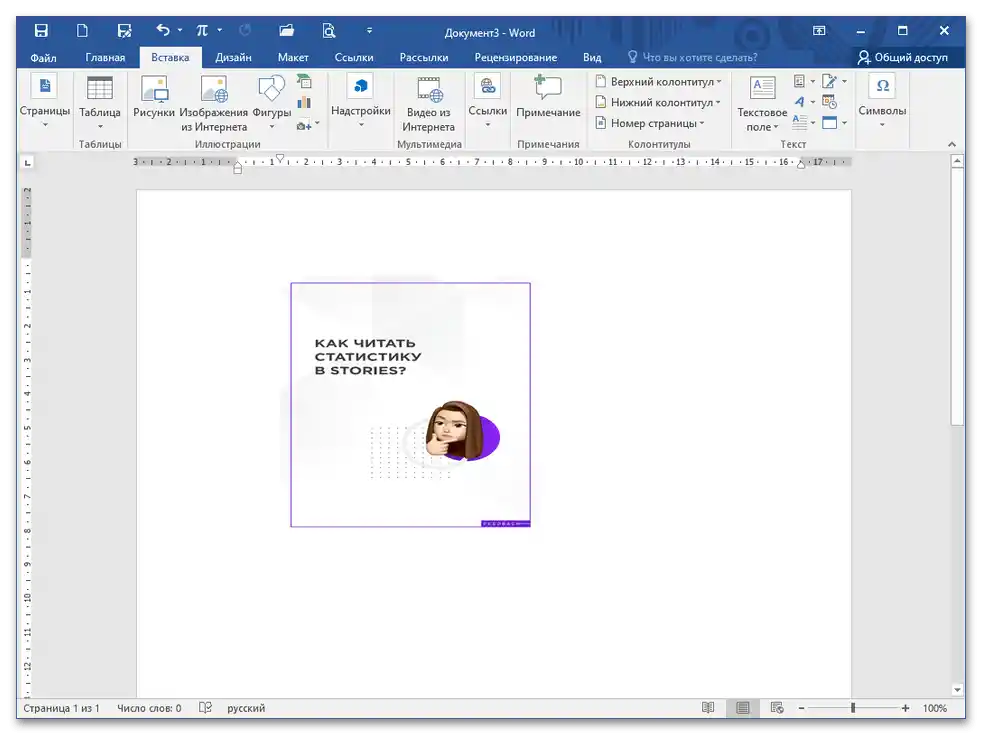The image size is (982, 735).
Task: Click Общий доступ share button
Action: click(x=902, y=58)
